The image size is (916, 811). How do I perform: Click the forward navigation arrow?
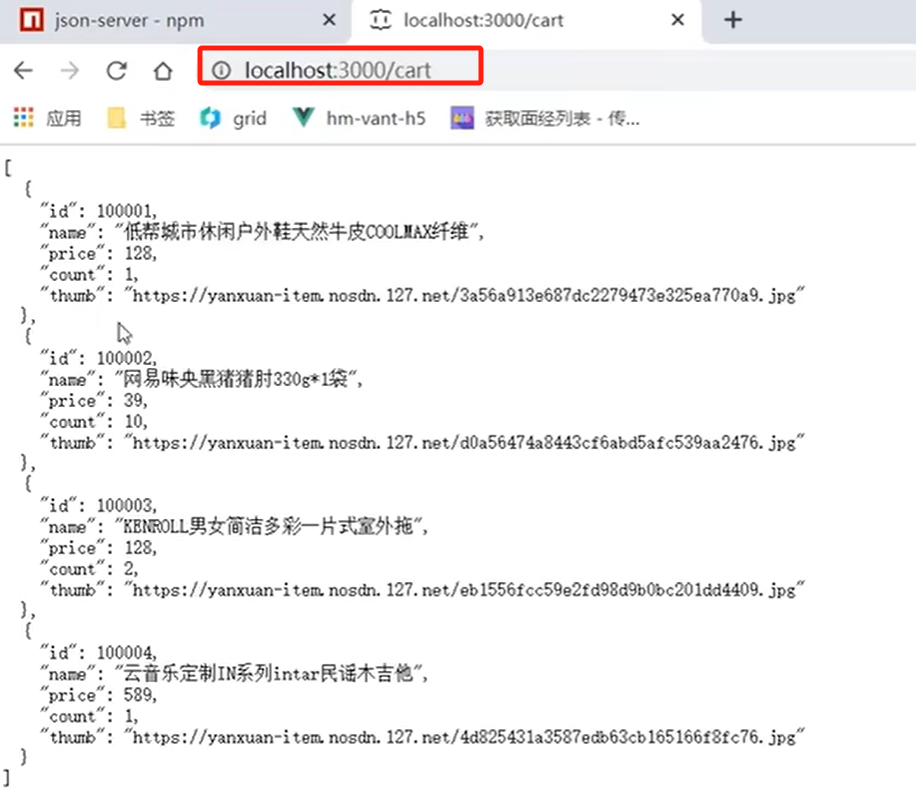pos(70,71)
